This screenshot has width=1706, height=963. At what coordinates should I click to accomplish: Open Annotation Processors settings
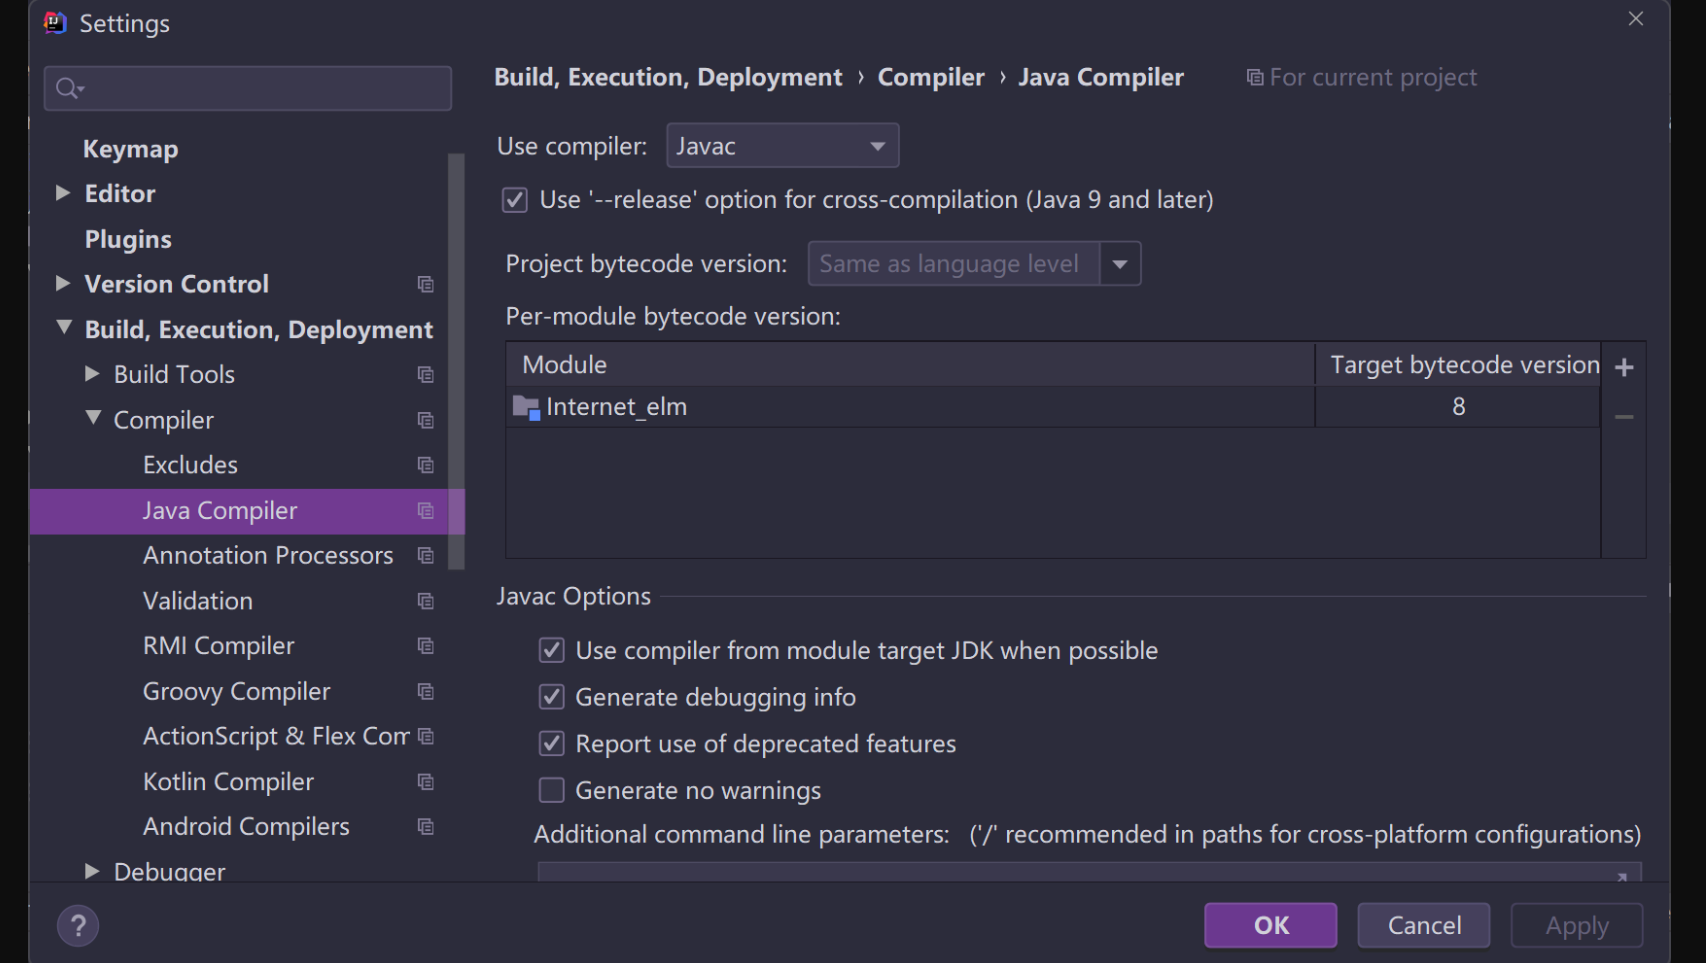pos(268,556)
